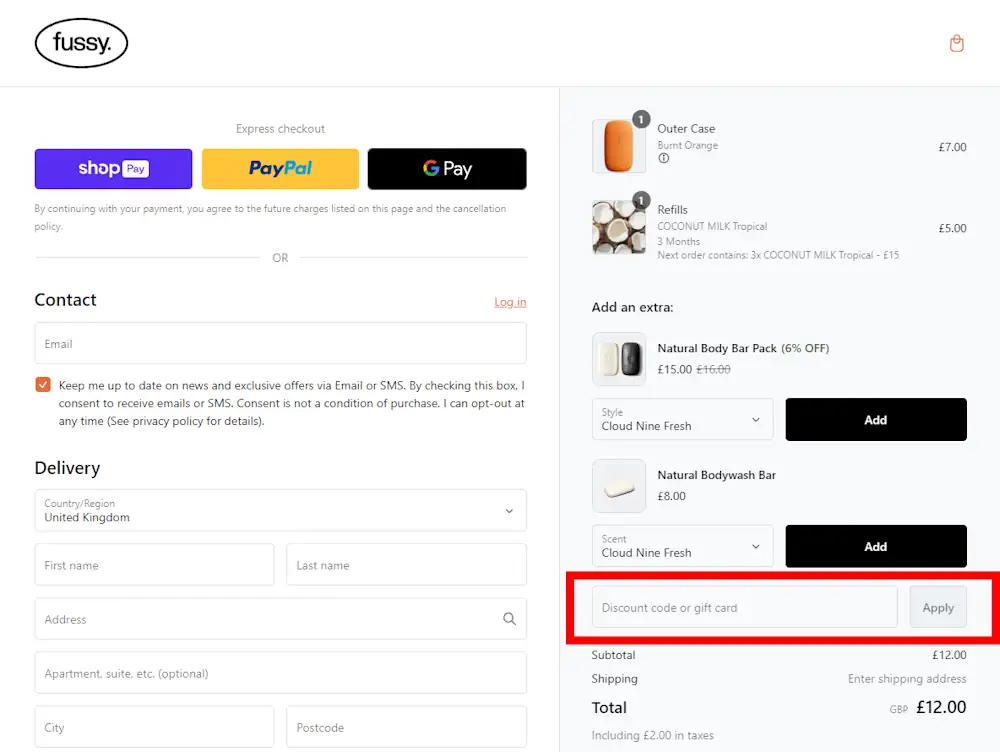Click the Log in link
The width and height of the screenshot is (1000, 752).
point(510,302)
